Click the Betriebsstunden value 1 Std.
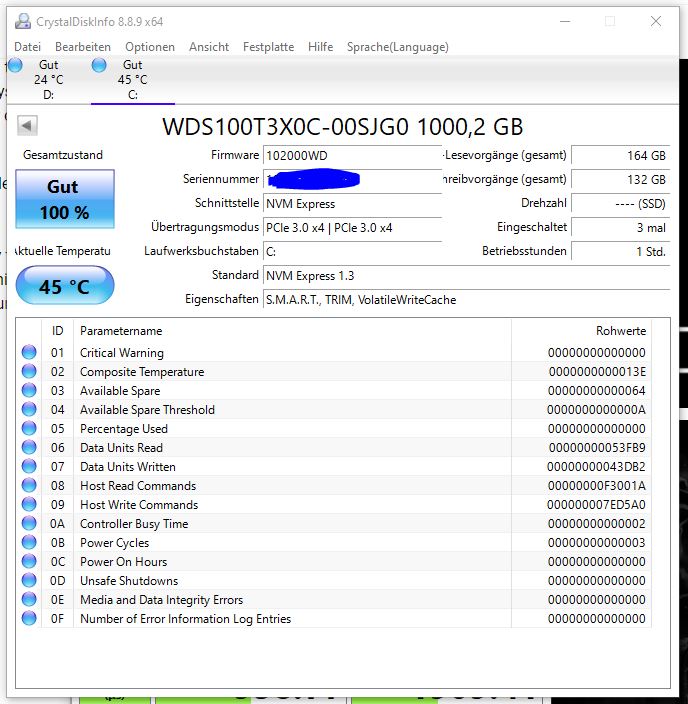The image size is (688, 704). pos(621,251)
